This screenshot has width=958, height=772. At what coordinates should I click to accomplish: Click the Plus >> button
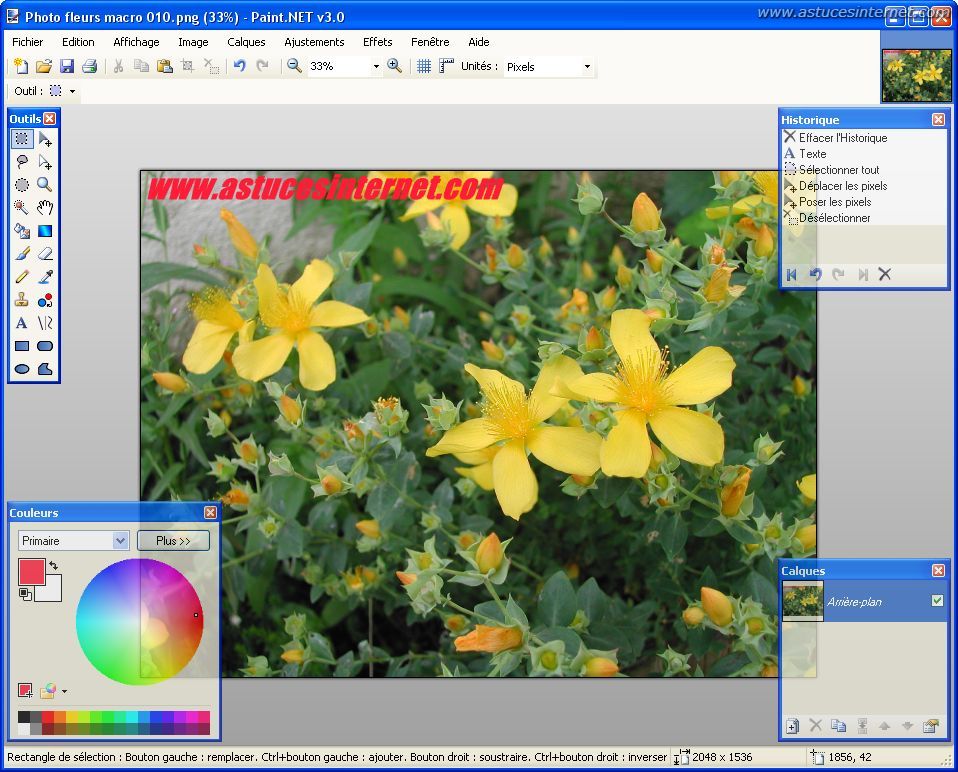pos(174,541)
